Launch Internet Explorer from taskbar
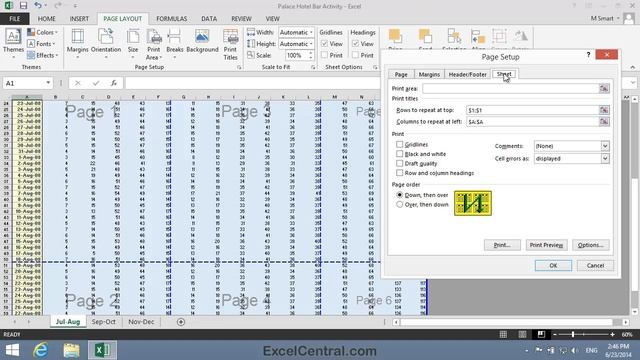Image resolution: width=640 pixels, height=360 pixels. [x=40, y=350]
